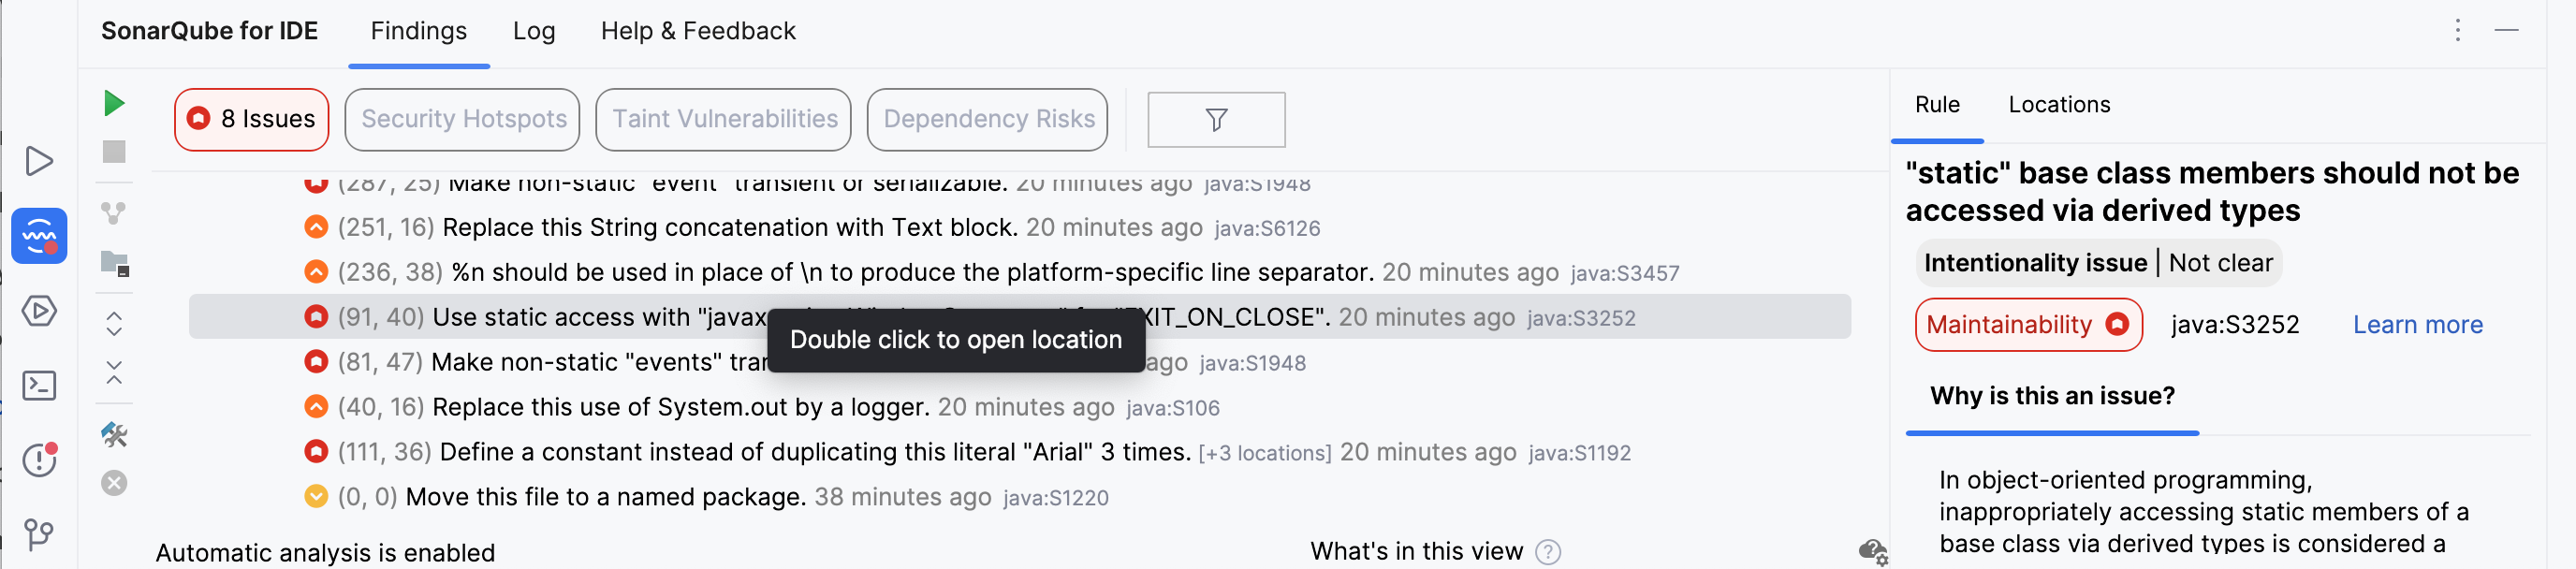Open the Problems tool window
This screenshot has height=569, width=2576.
tap(39, 459)
